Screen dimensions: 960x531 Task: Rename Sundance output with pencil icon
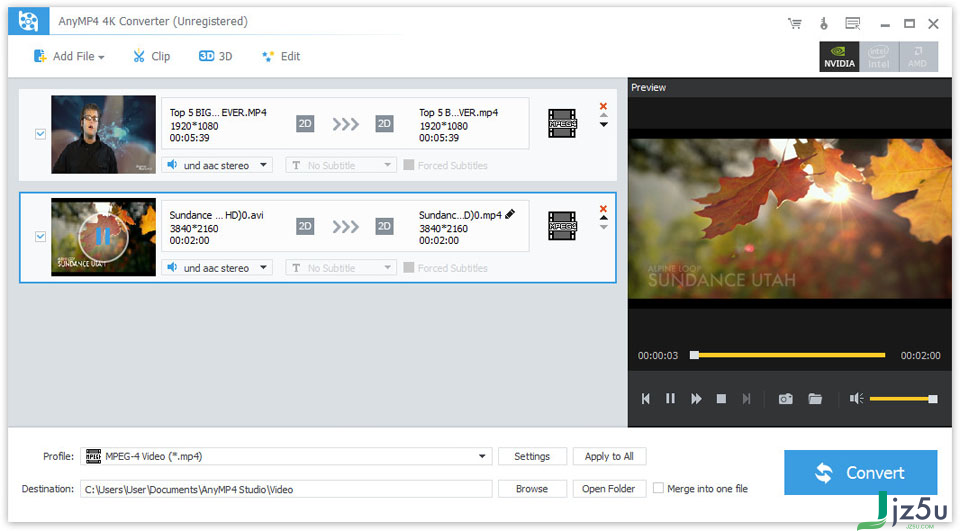tap(510, 214)
